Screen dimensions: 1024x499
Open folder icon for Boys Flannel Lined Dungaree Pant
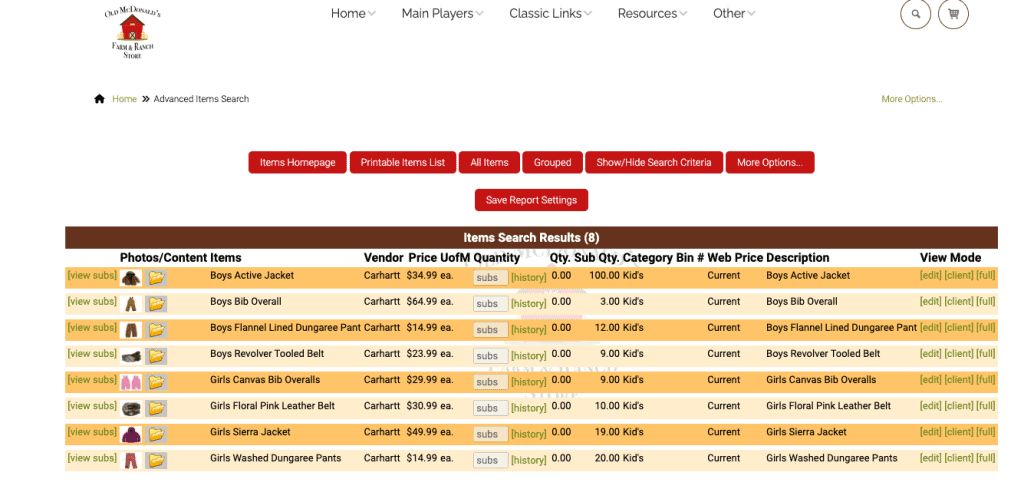point(156,330)
